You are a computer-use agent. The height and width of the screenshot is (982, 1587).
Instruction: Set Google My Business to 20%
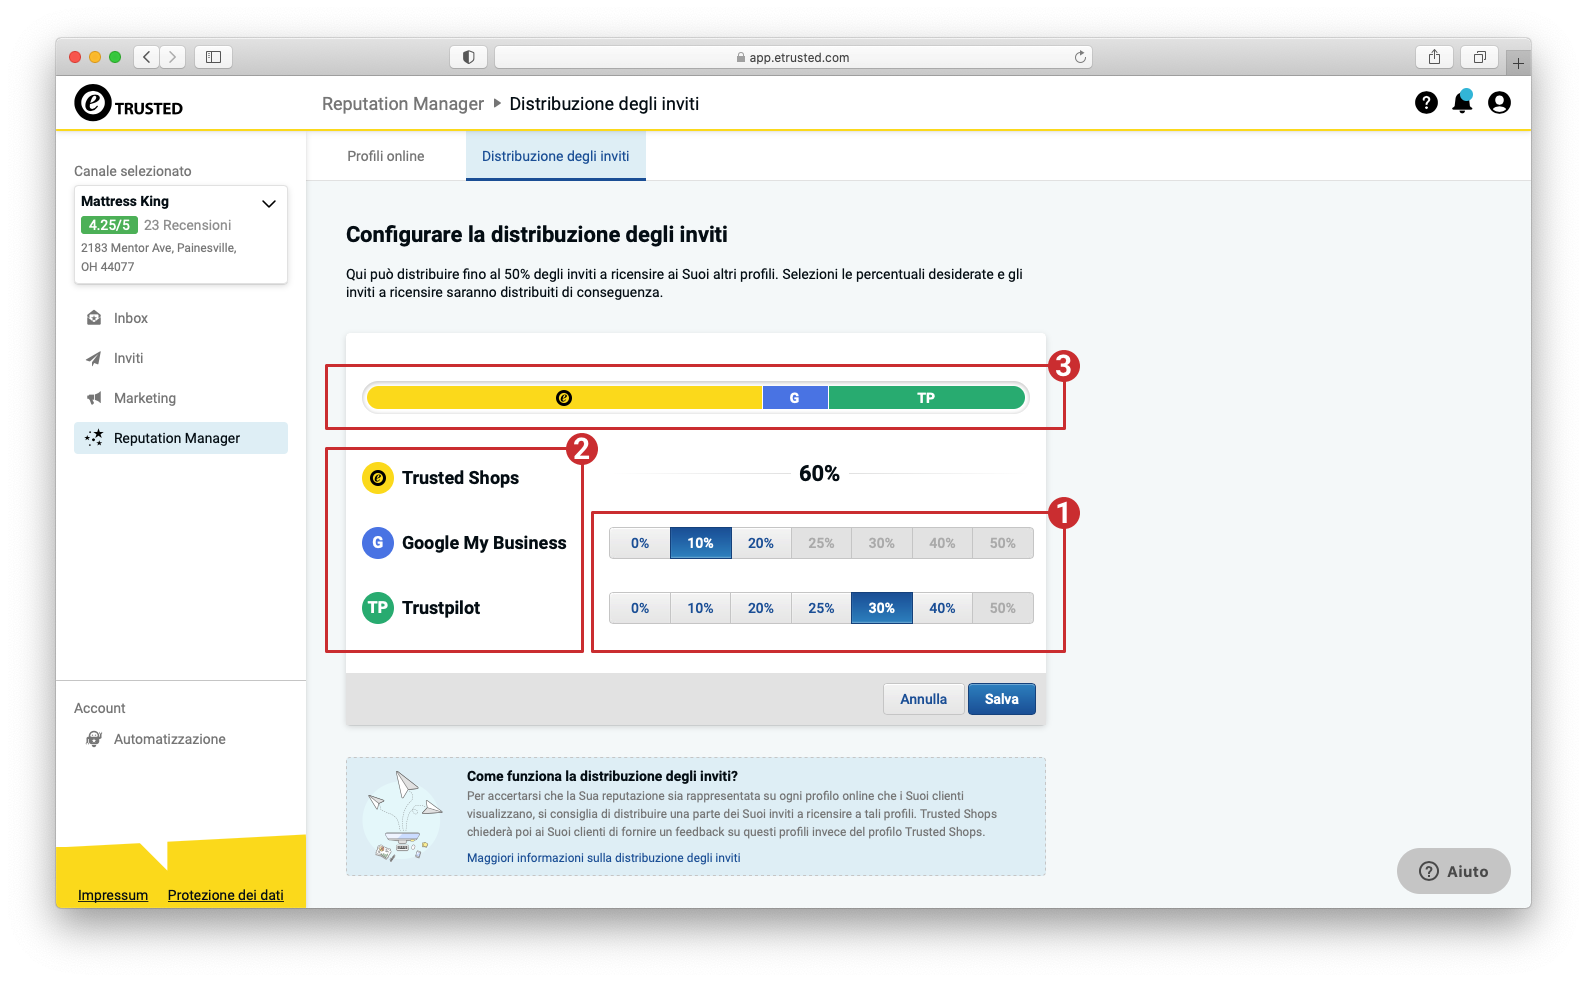pos(761,543)
